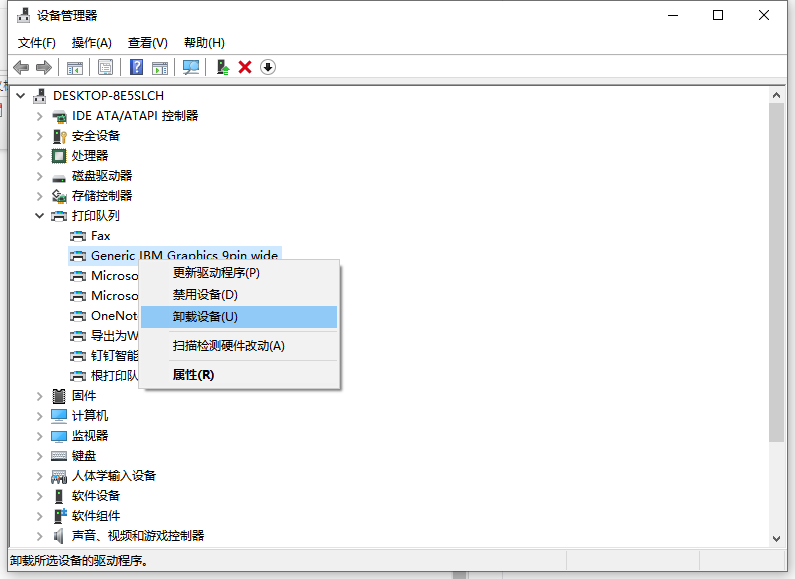The image size is (795, 579).
Task: Click the vertical scrollbar down arrow
Action: (x=777, y=538)
